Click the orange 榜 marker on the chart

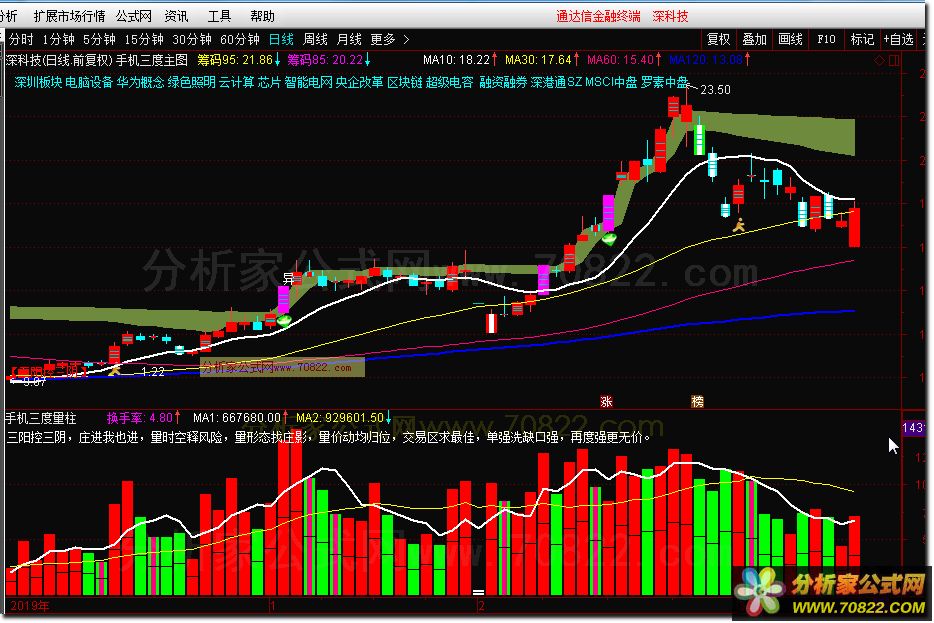pyautogui.click(x=697, y=401)
